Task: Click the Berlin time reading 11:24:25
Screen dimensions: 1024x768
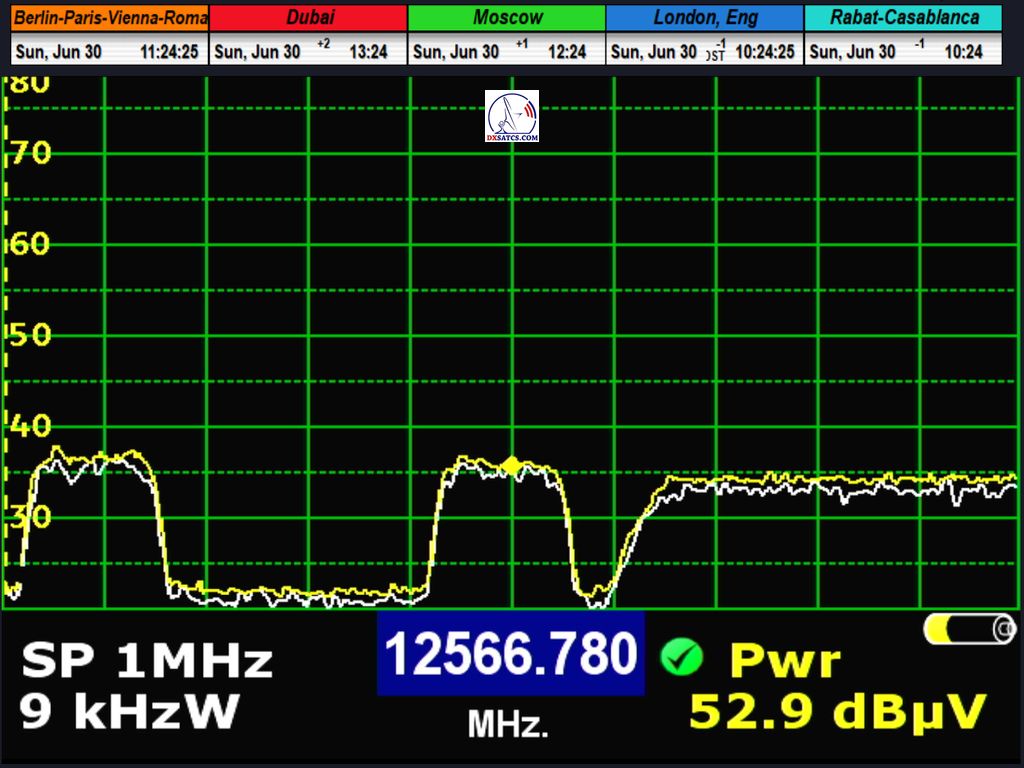Action: (169, 52)
